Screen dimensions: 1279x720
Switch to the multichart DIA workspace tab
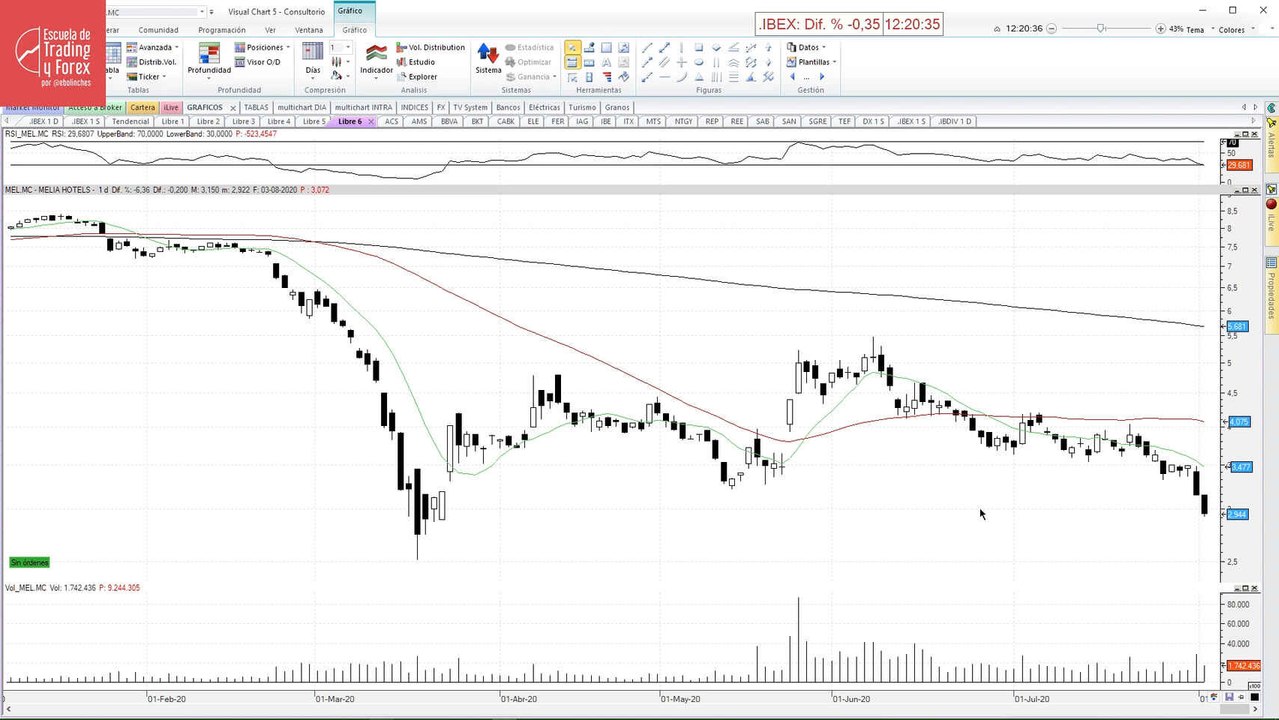(301, 107)
